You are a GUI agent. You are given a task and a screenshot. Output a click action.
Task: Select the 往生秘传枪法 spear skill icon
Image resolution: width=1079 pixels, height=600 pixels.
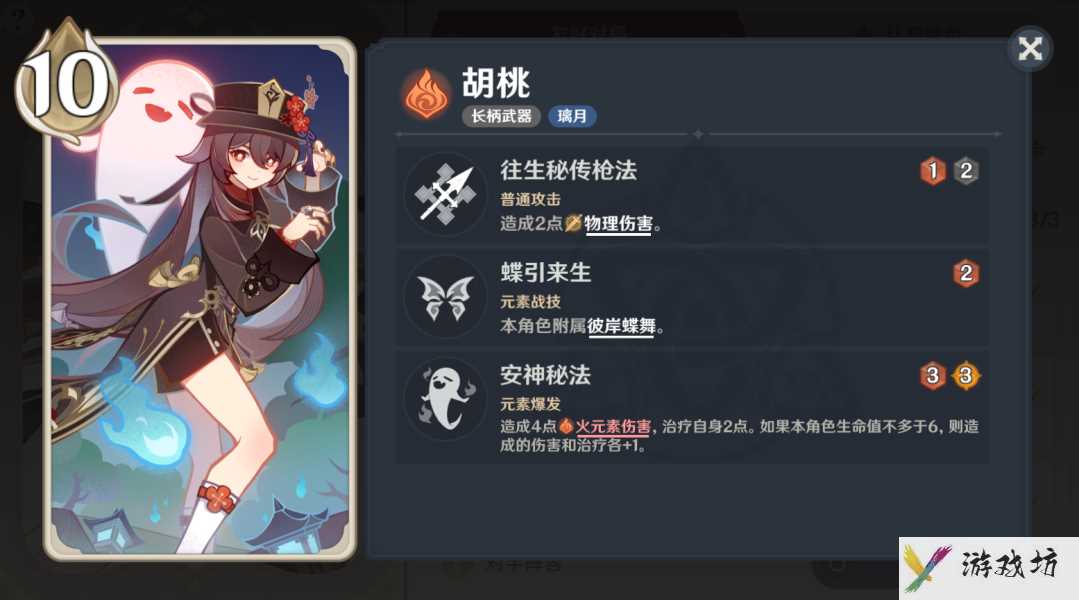point(445,195)
